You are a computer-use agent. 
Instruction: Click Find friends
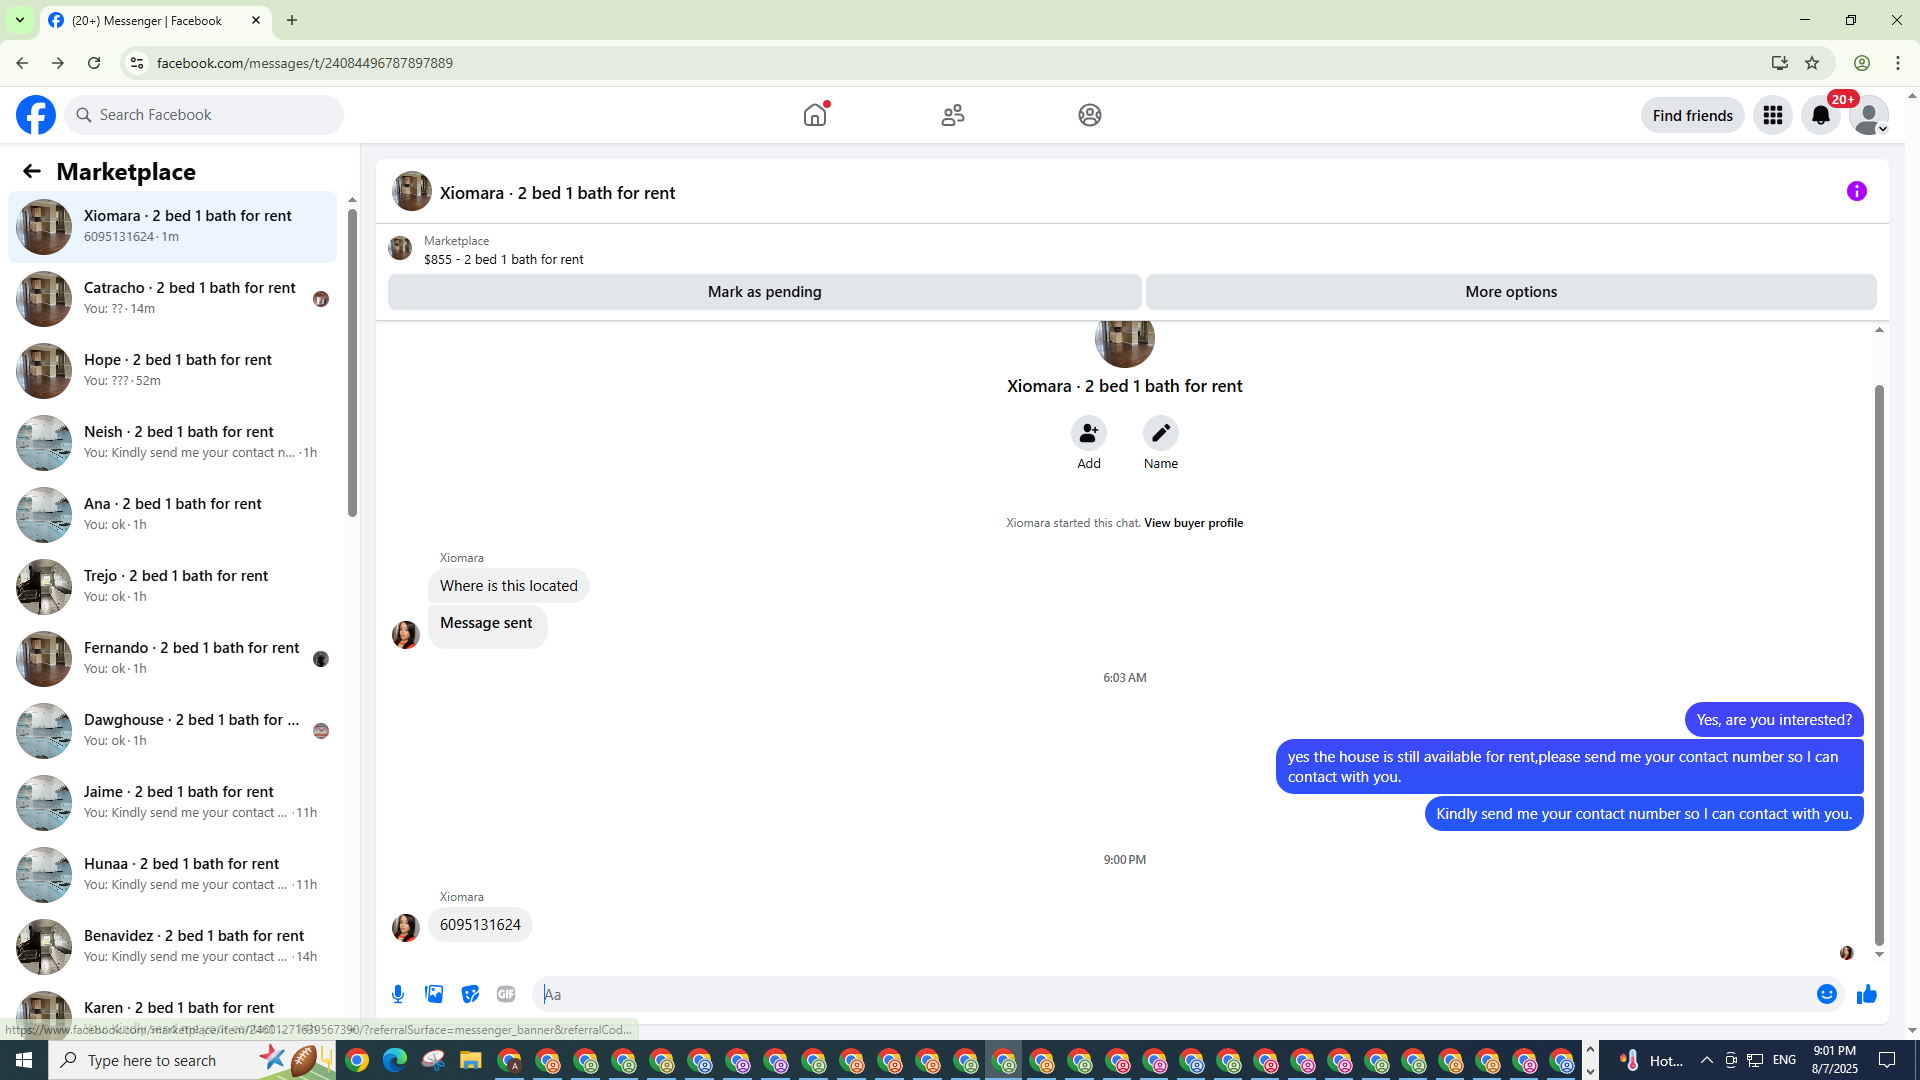1693,115
